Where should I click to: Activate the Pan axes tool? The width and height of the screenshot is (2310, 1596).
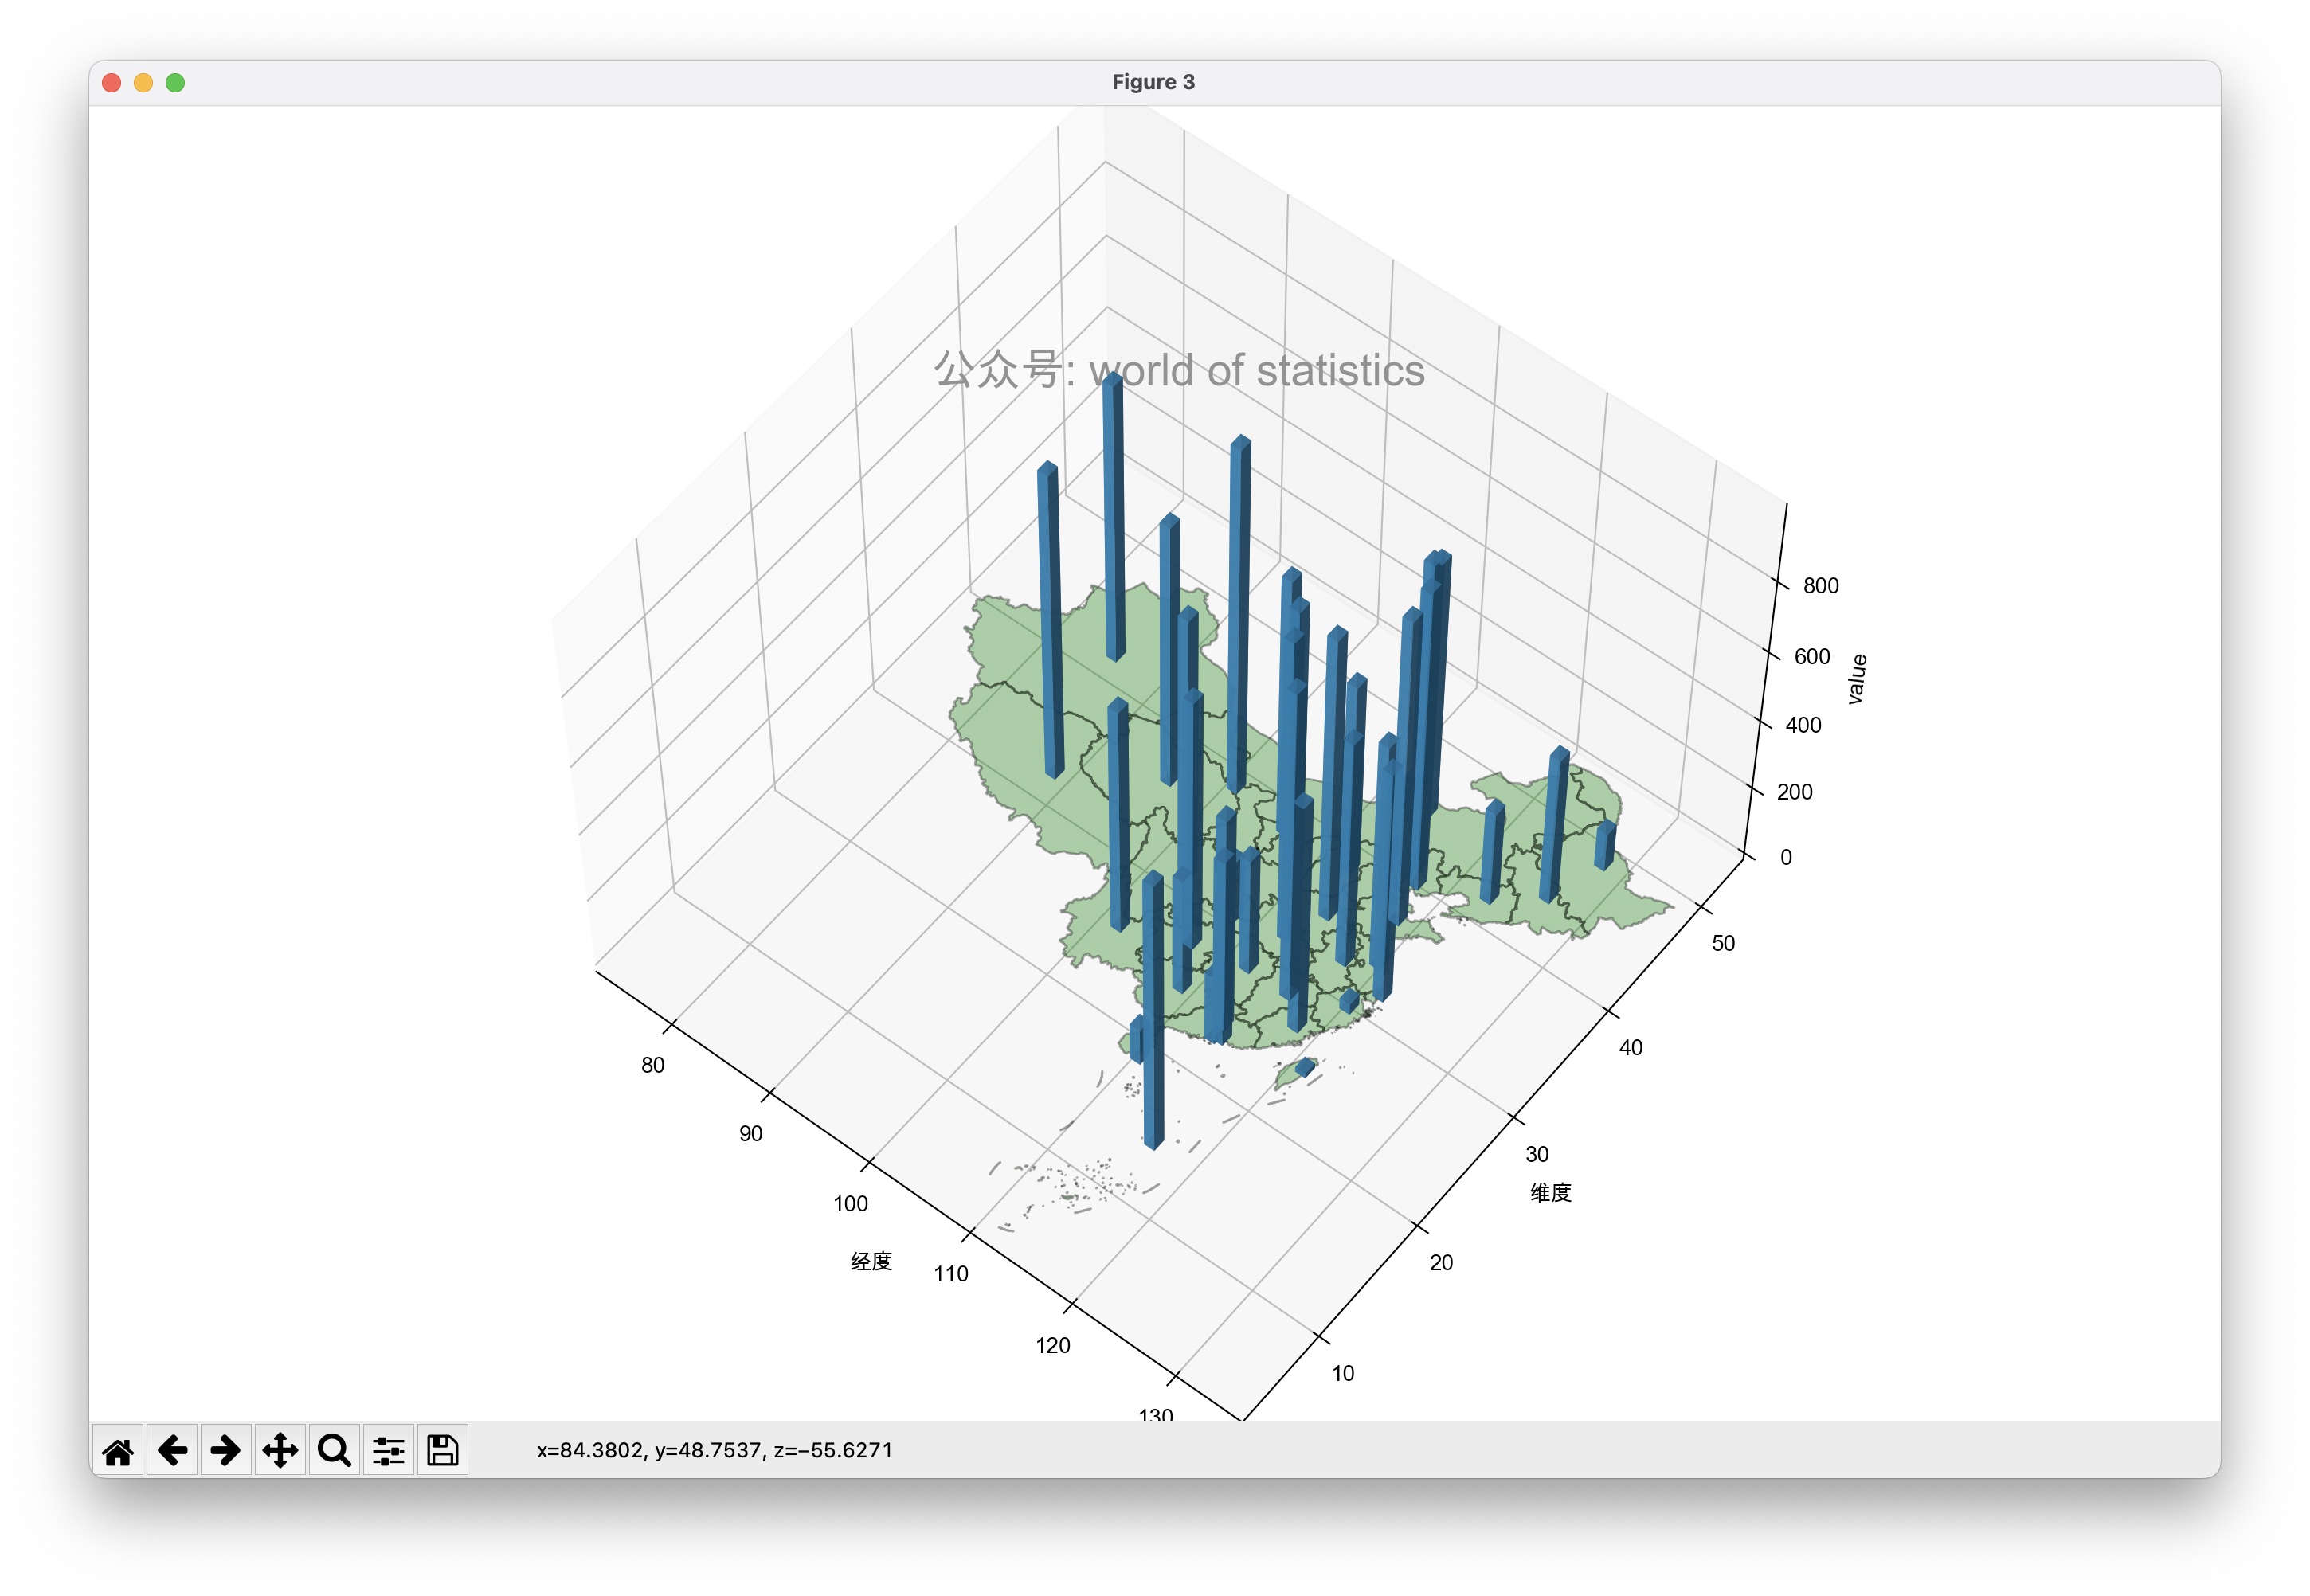click(x=280, y=1450)
